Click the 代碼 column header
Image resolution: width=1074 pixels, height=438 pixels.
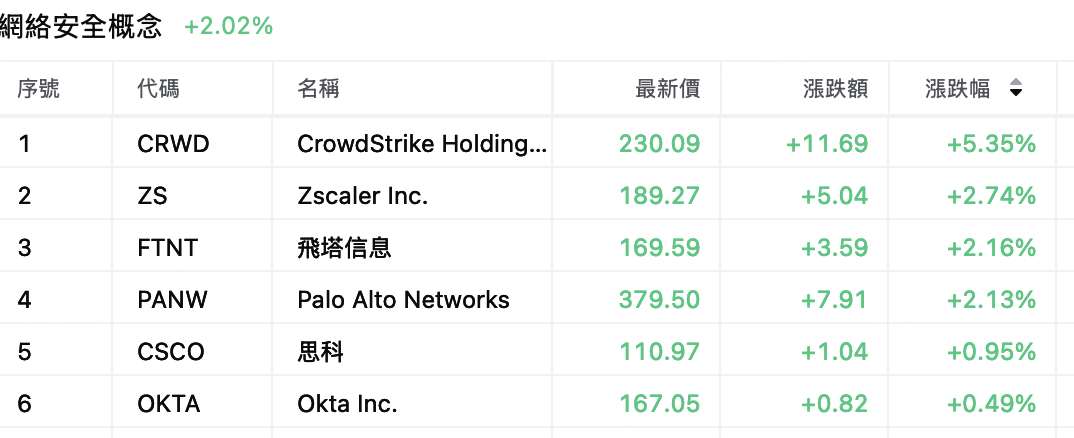158,88
